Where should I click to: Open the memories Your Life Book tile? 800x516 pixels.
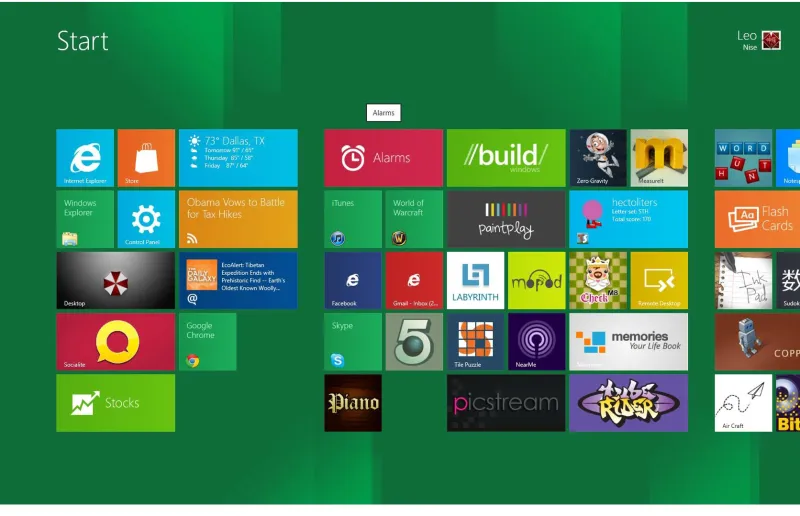point(628,341)
